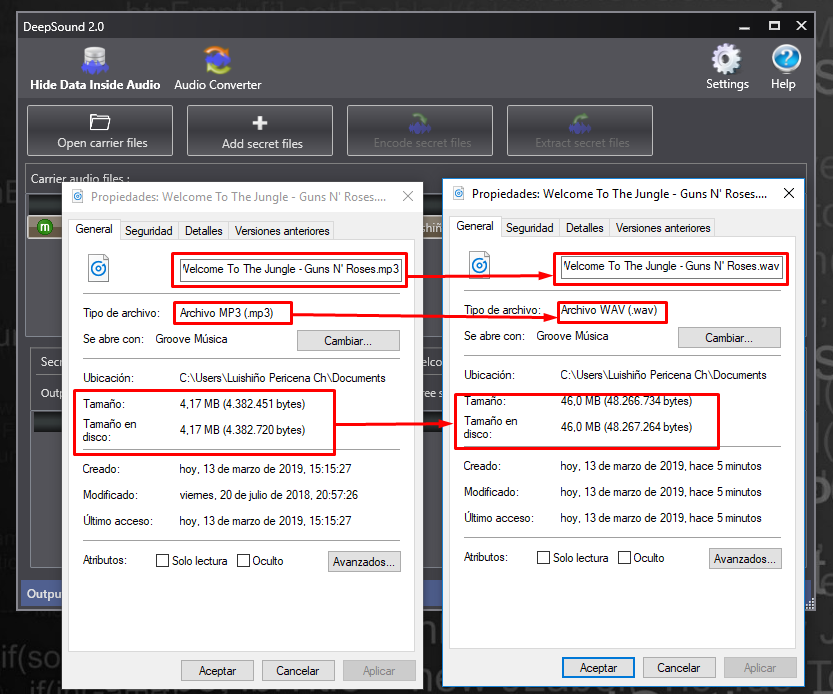Close the DeepSound 2.0 window
The image size is (833, 694).
(x=802, y=26)
